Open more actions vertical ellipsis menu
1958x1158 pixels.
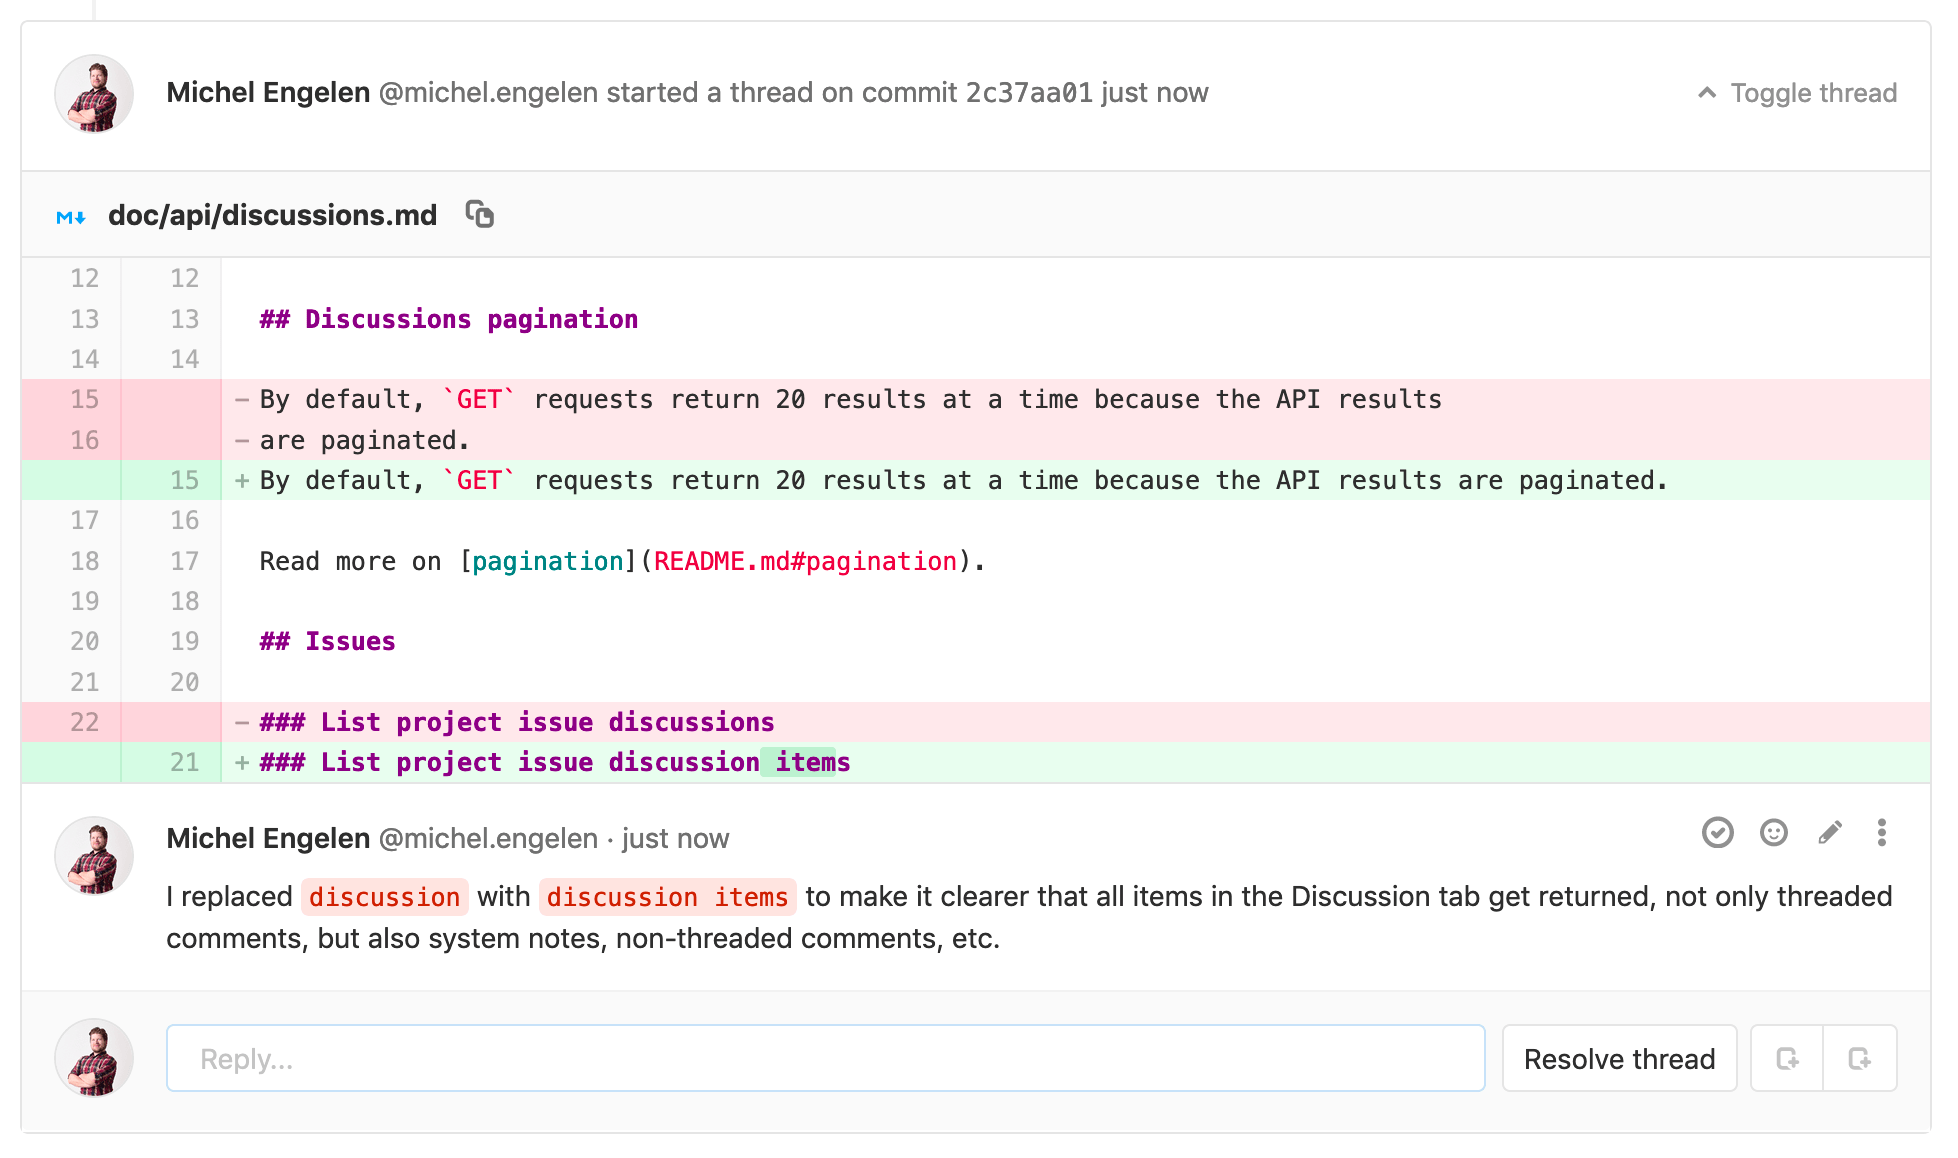(x=1881, y=833)
